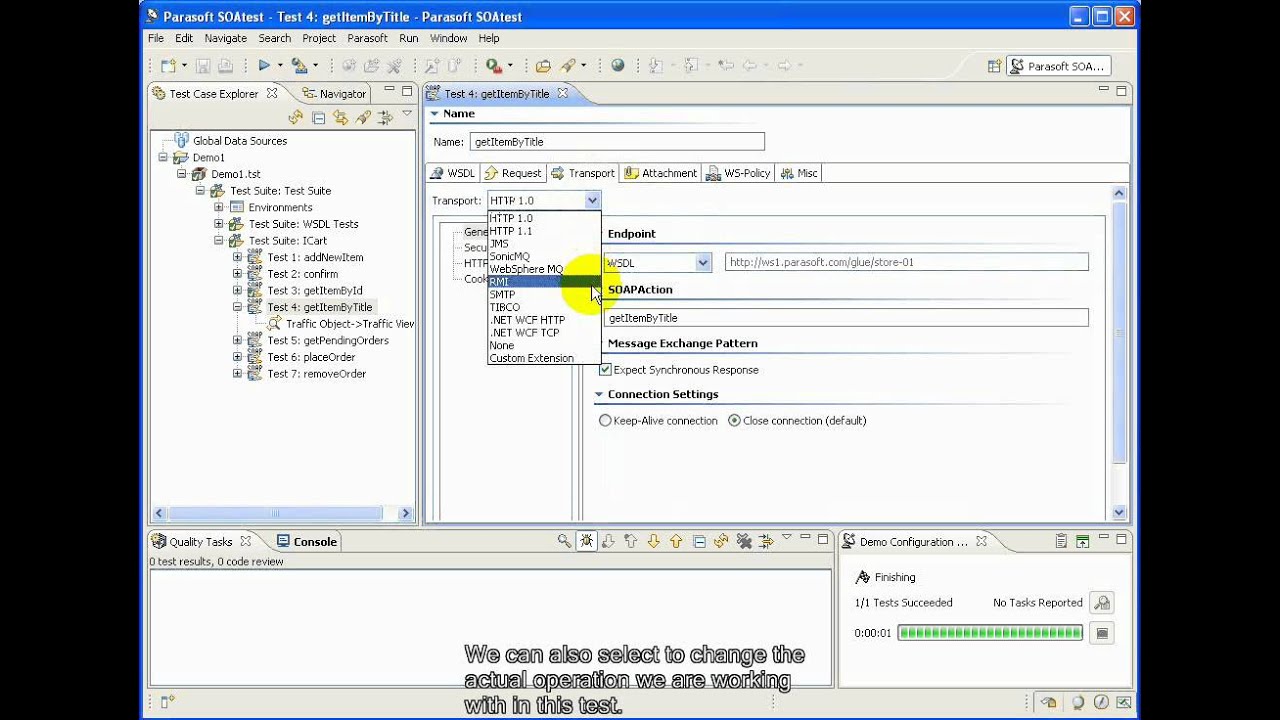This screenshot has height=720, width=1280.
Task: Switch to the WS-Policy tab
Action: [x=737, y=173]
